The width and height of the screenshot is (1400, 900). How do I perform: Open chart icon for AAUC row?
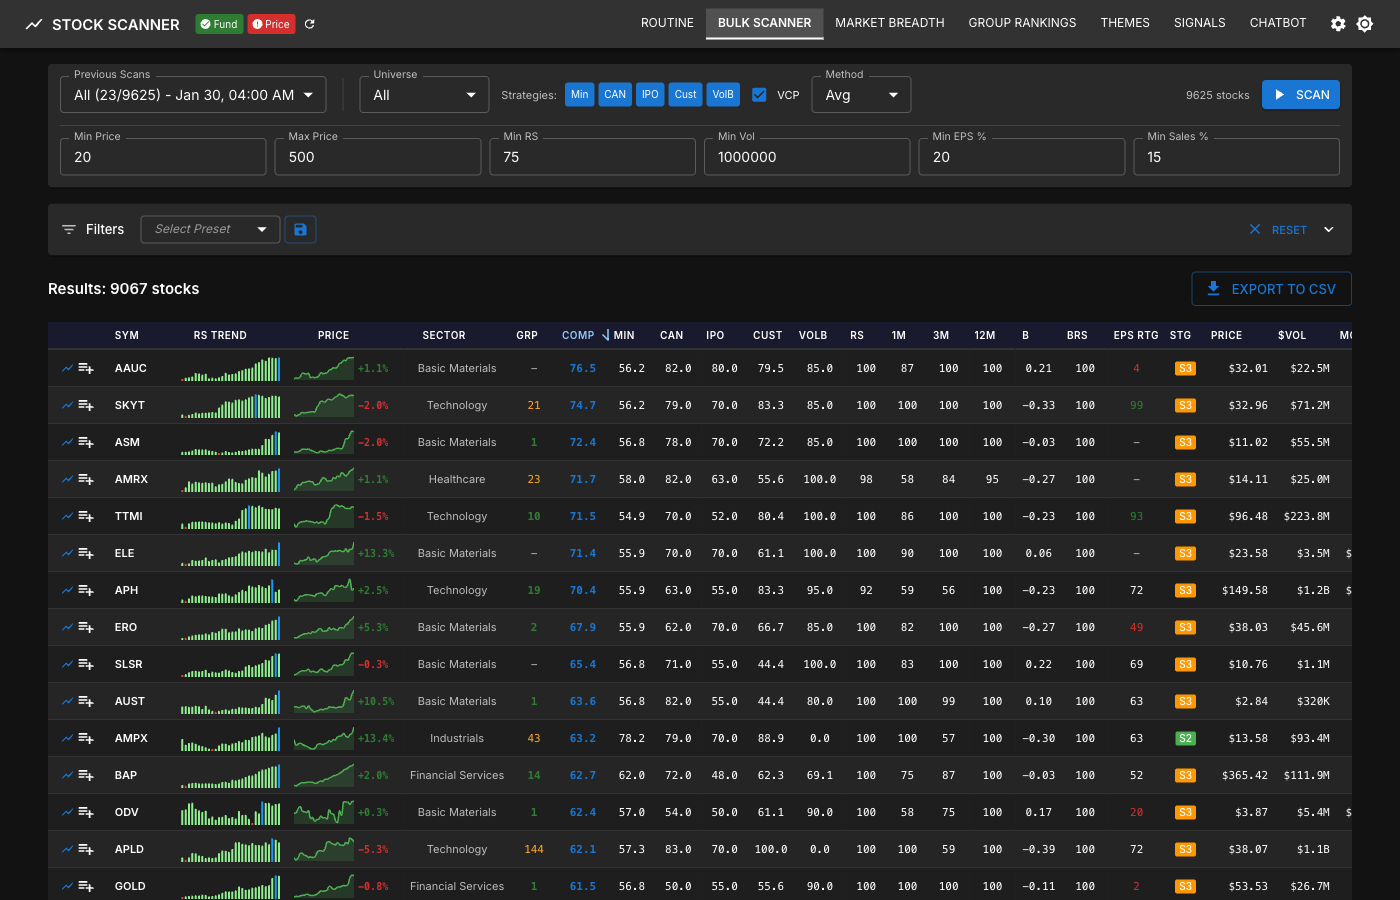point(67,368)
